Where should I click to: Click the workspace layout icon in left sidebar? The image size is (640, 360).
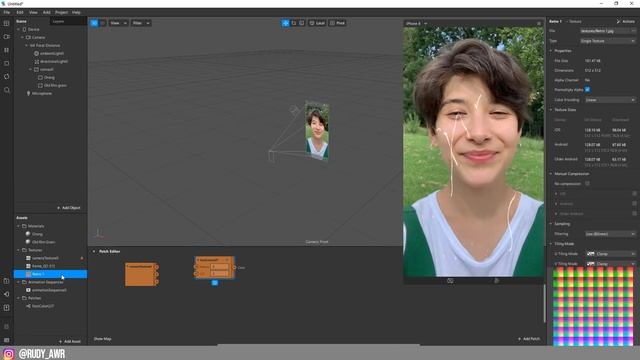pos(7,24)
